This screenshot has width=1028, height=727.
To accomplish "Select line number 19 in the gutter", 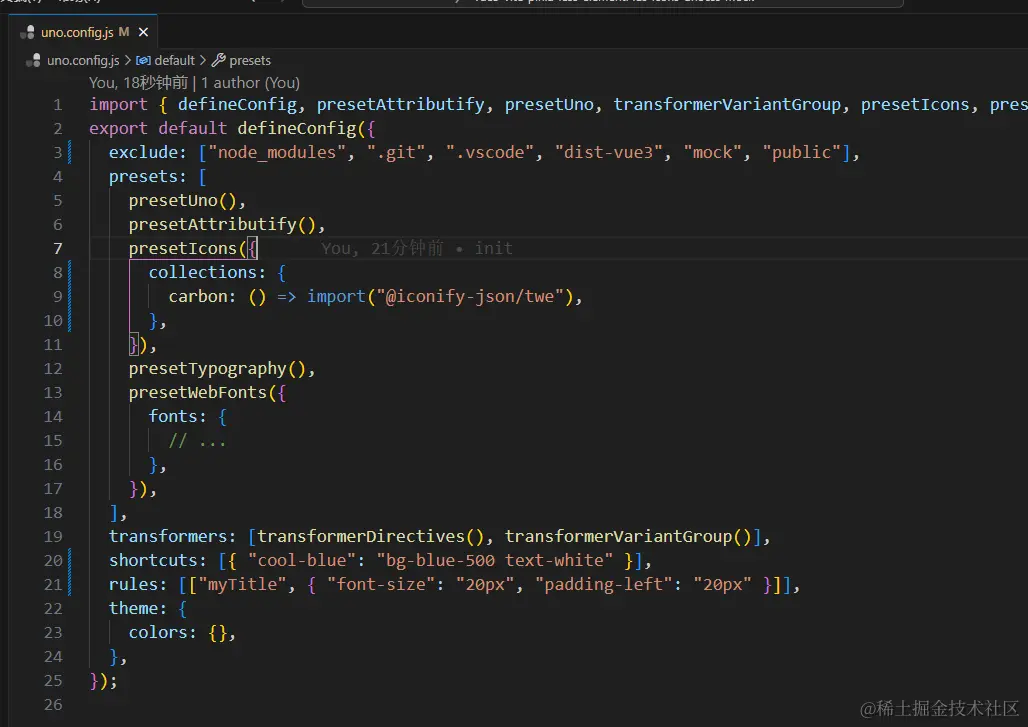I will tap(53, 537).
